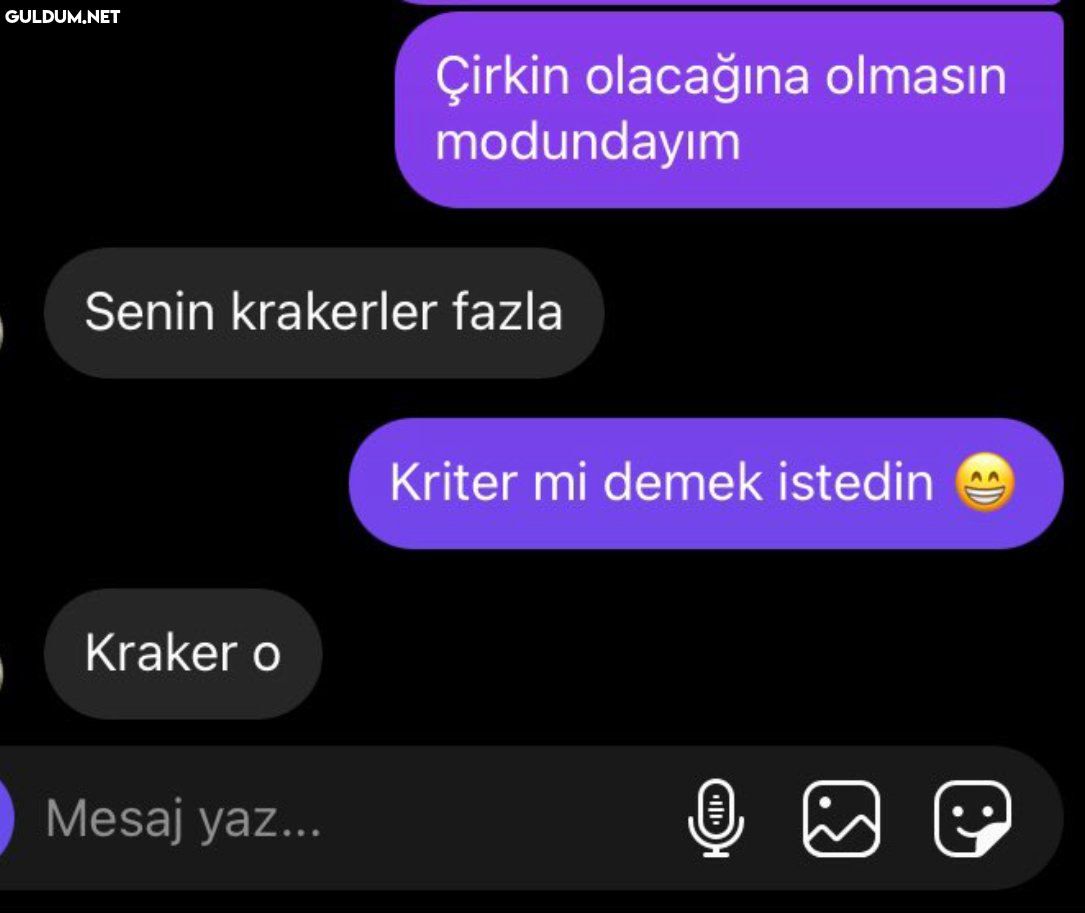This screenshot has height=913, width=1085.
Task: Open the sticker picker icon
Action: click(972, 818)
